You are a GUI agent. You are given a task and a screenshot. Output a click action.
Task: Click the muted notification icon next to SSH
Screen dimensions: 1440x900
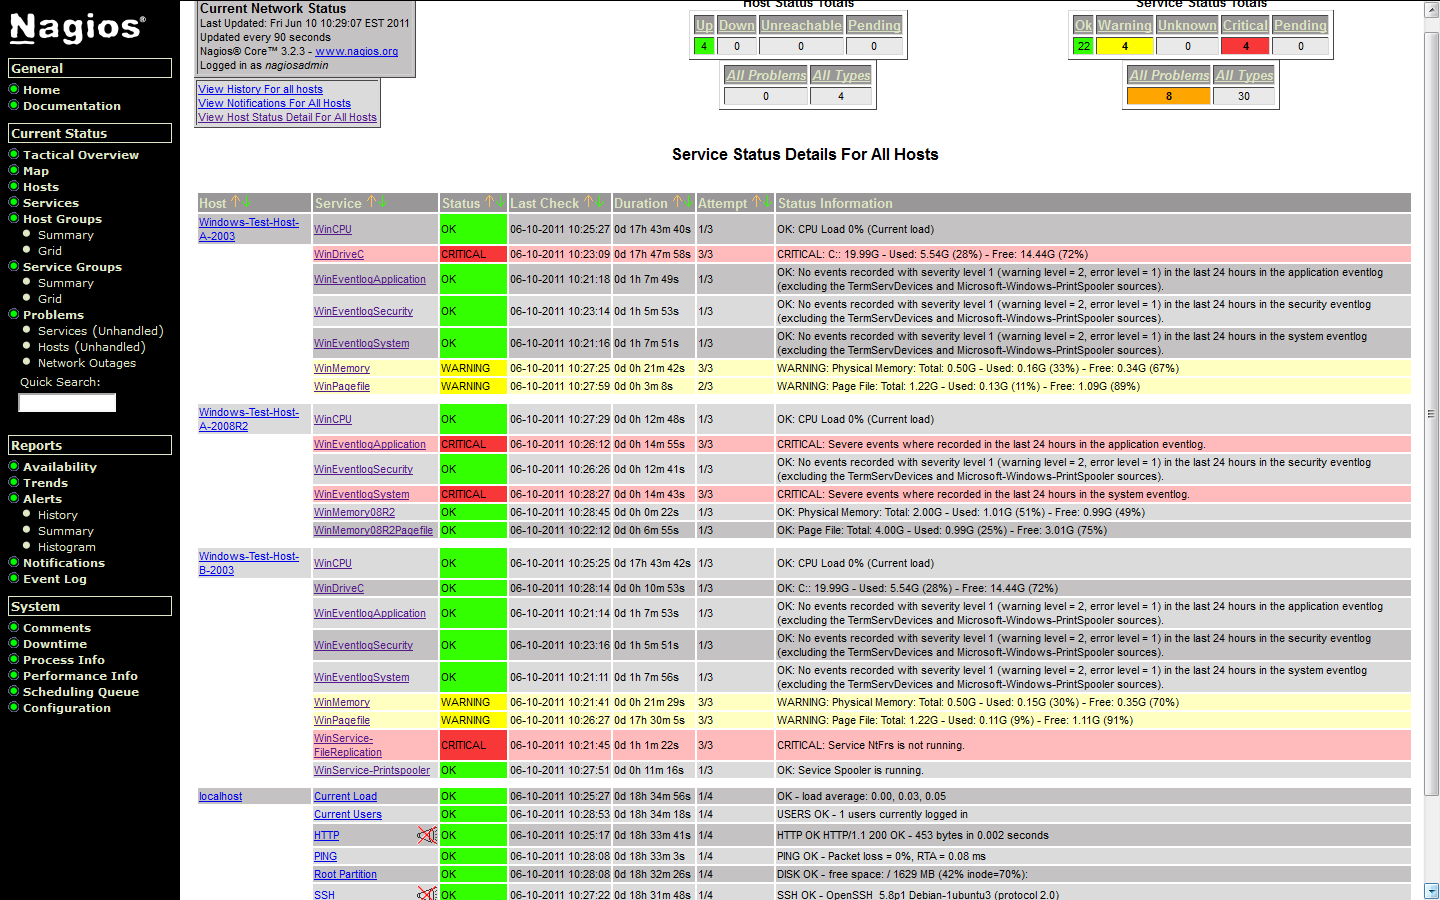(427, 892)
